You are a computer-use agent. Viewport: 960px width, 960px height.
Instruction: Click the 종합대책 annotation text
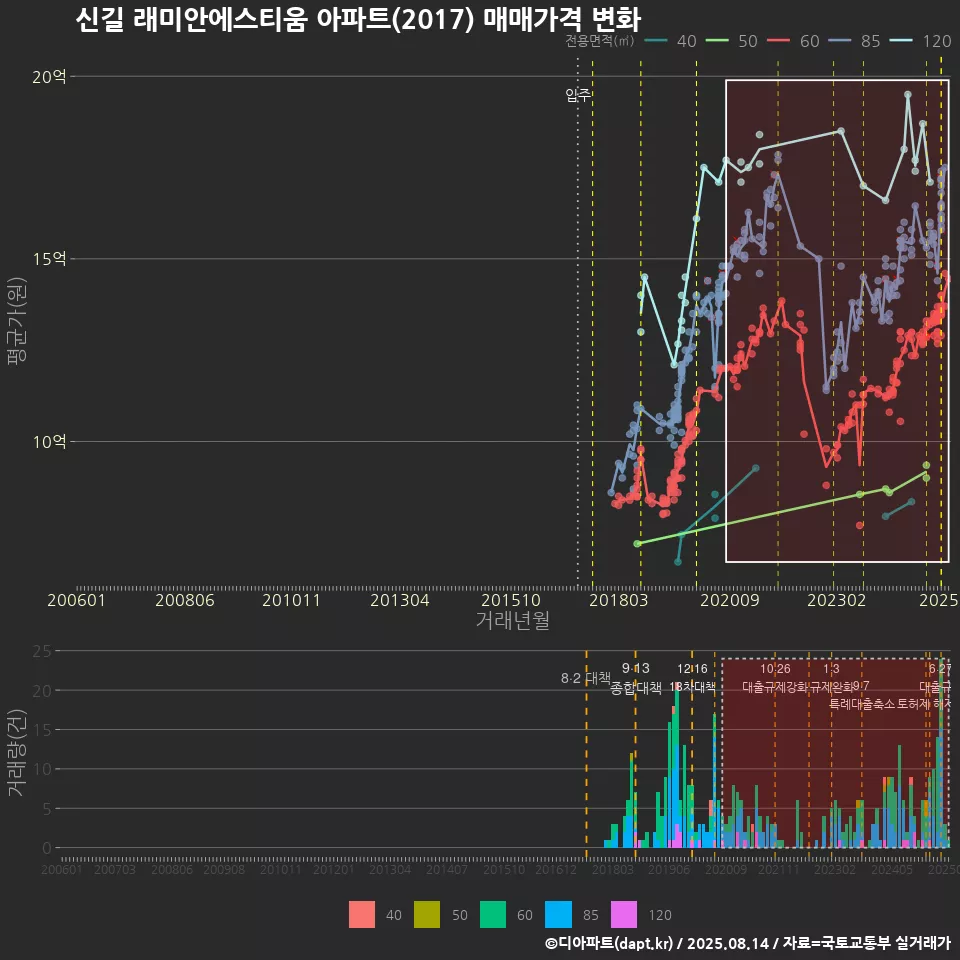pos(636,688)
